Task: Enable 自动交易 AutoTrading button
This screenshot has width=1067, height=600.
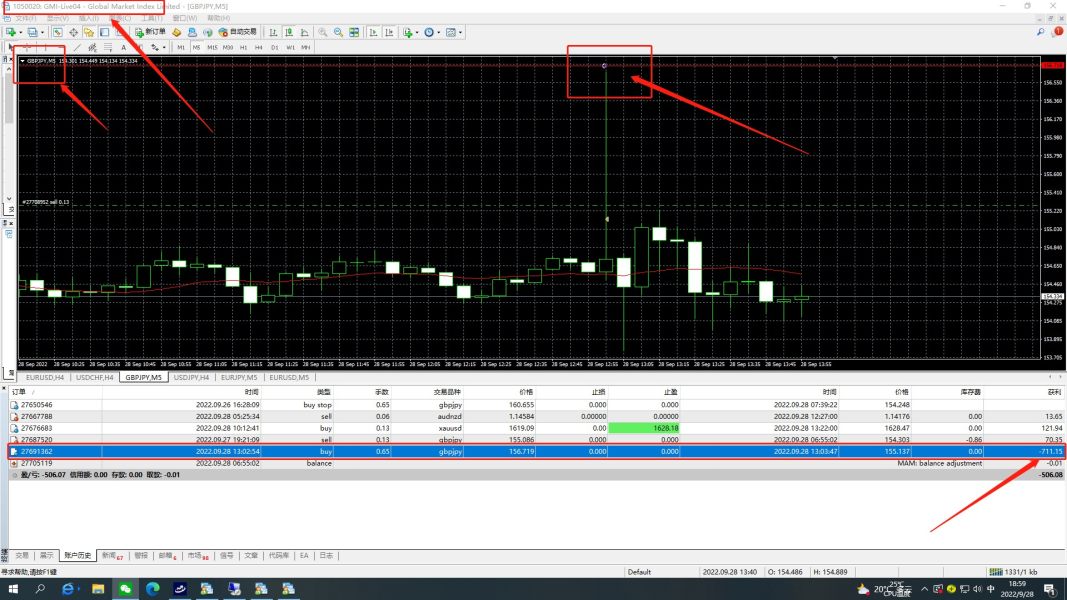Action: (x=238, y=32)
